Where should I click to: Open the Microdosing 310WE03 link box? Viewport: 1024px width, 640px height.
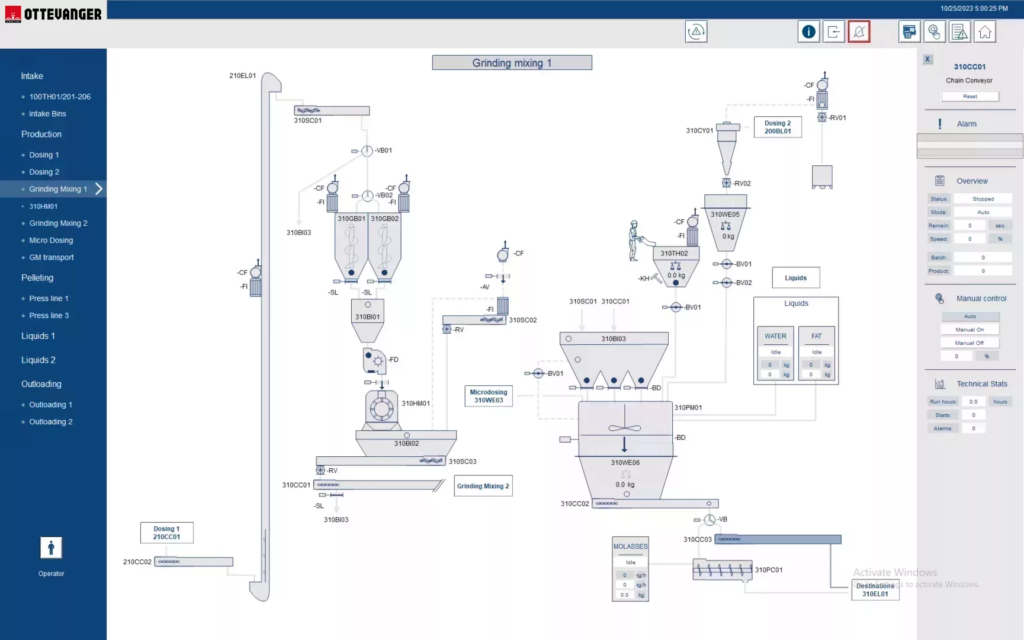[x=489, y=396]
